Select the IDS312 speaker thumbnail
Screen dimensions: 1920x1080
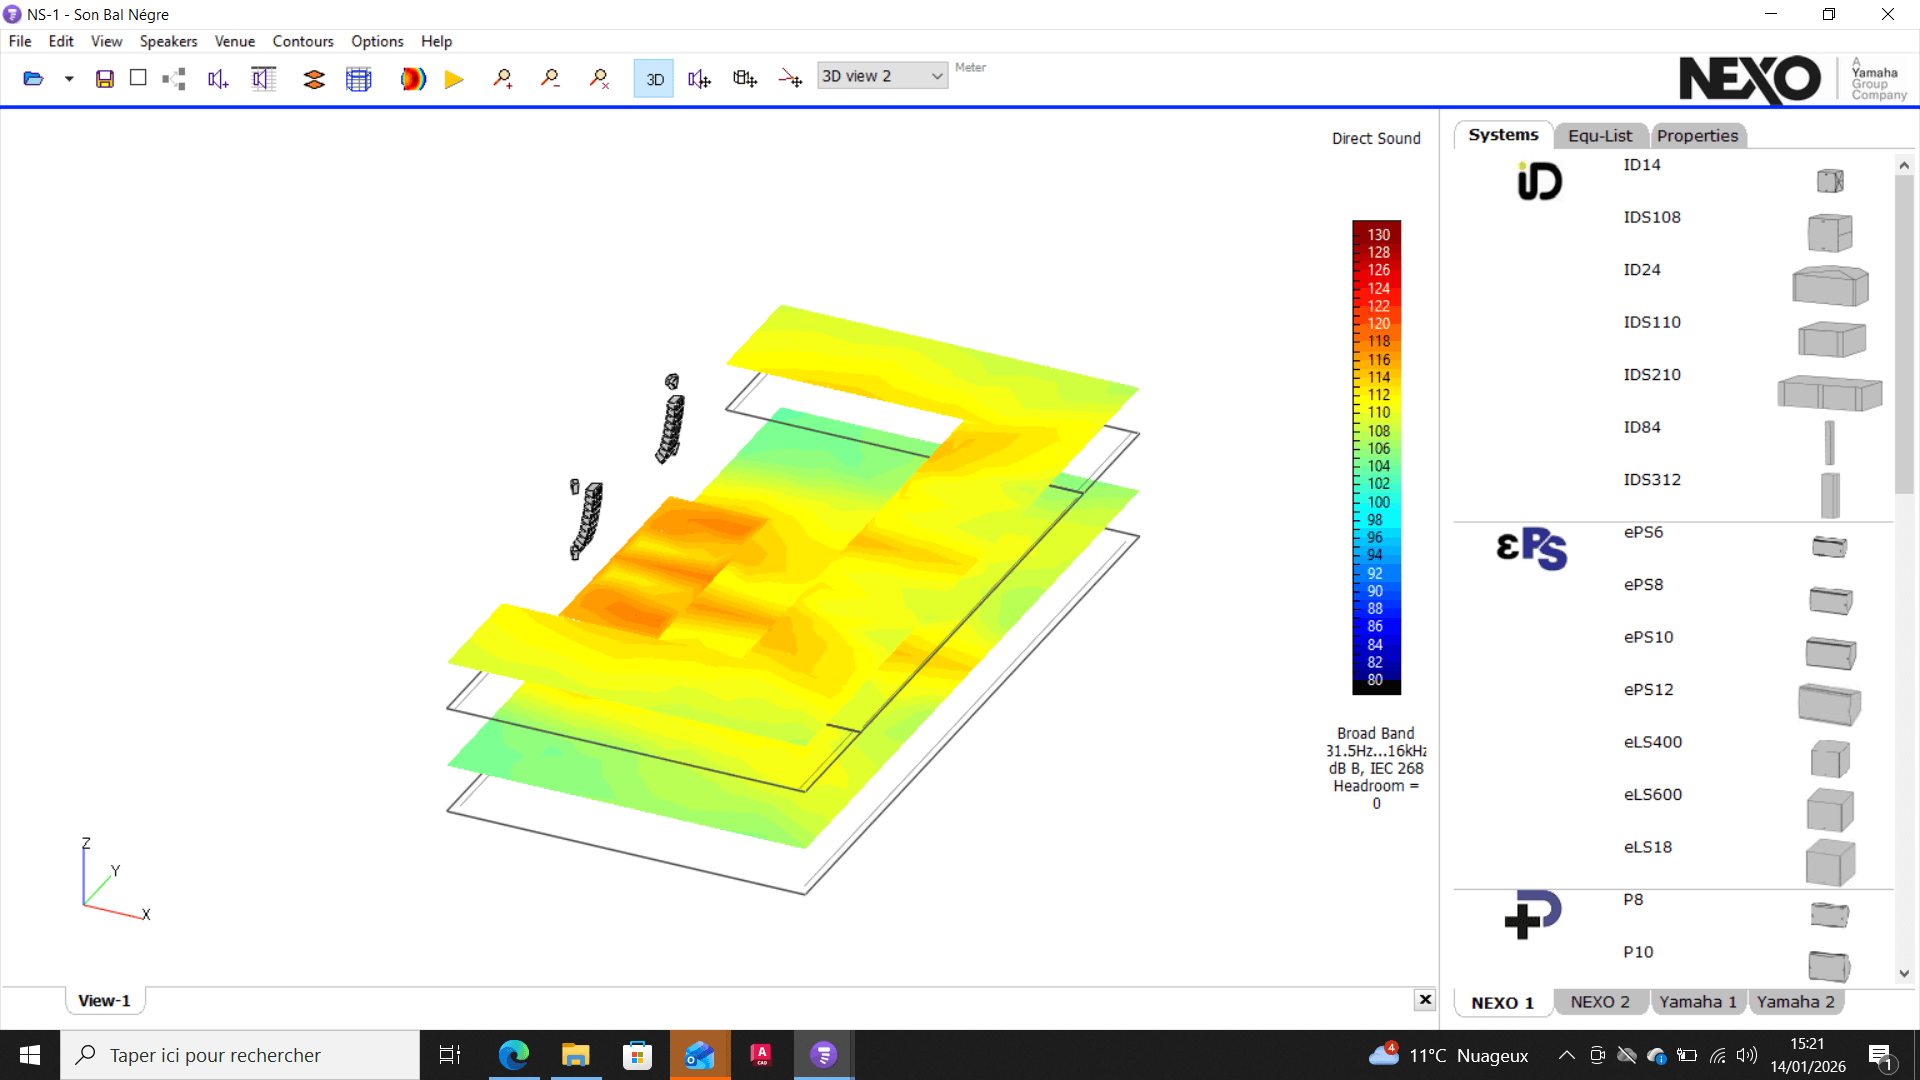1830,495
